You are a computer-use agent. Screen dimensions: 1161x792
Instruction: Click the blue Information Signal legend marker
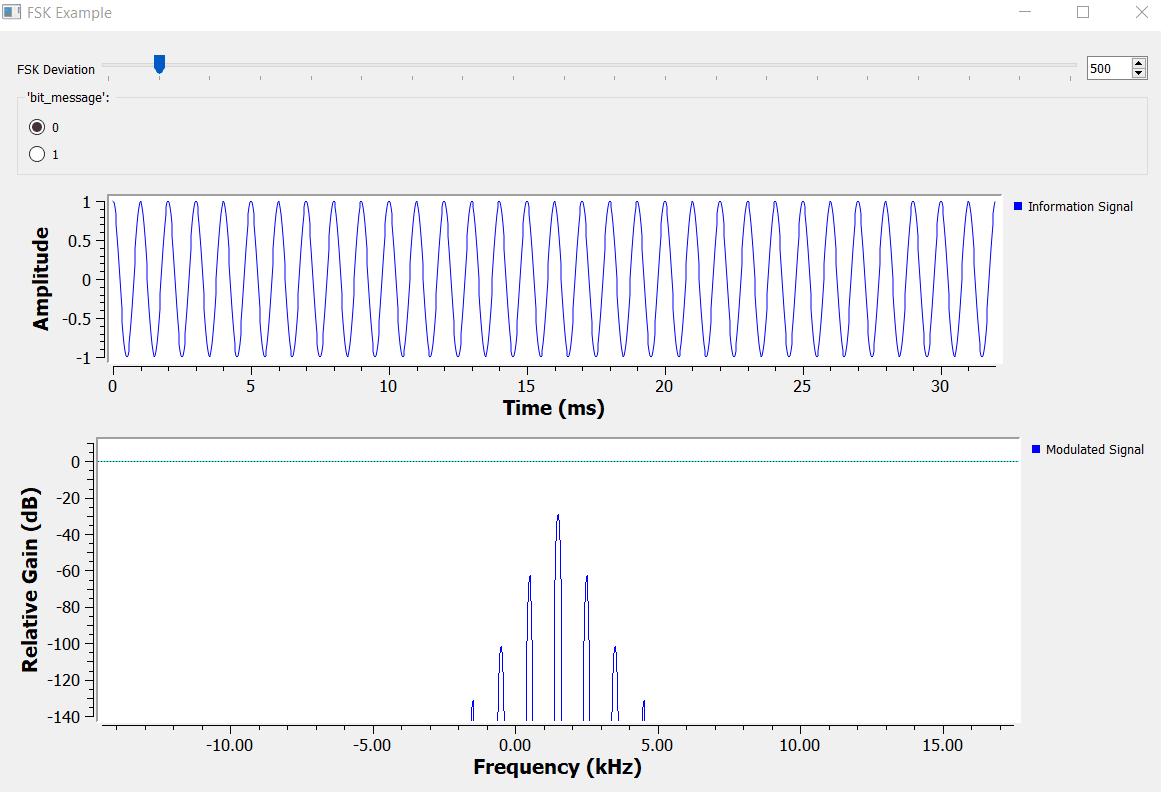1018,206
